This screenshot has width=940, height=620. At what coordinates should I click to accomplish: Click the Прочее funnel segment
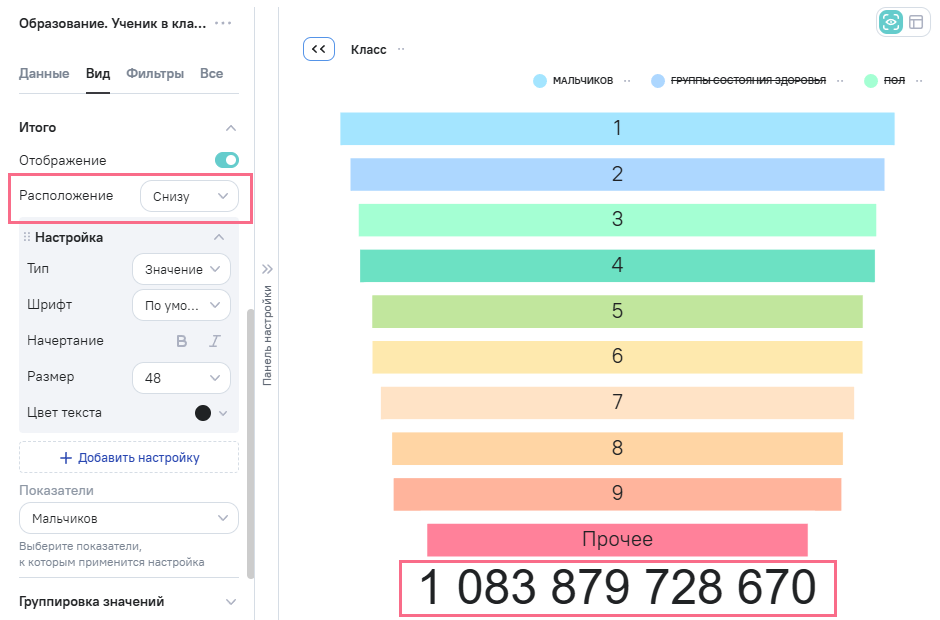(x=617, y=540)
